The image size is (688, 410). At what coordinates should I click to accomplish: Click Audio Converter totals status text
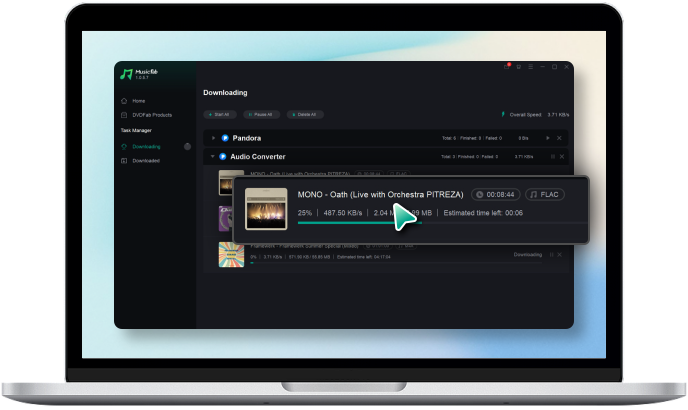tap(469, 157)
